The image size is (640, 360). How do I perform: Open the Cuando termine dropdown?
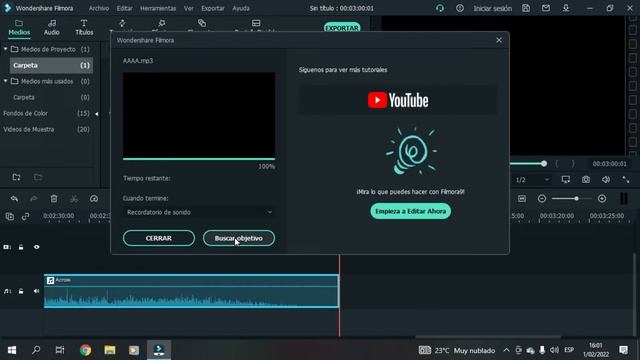[199, 212]
